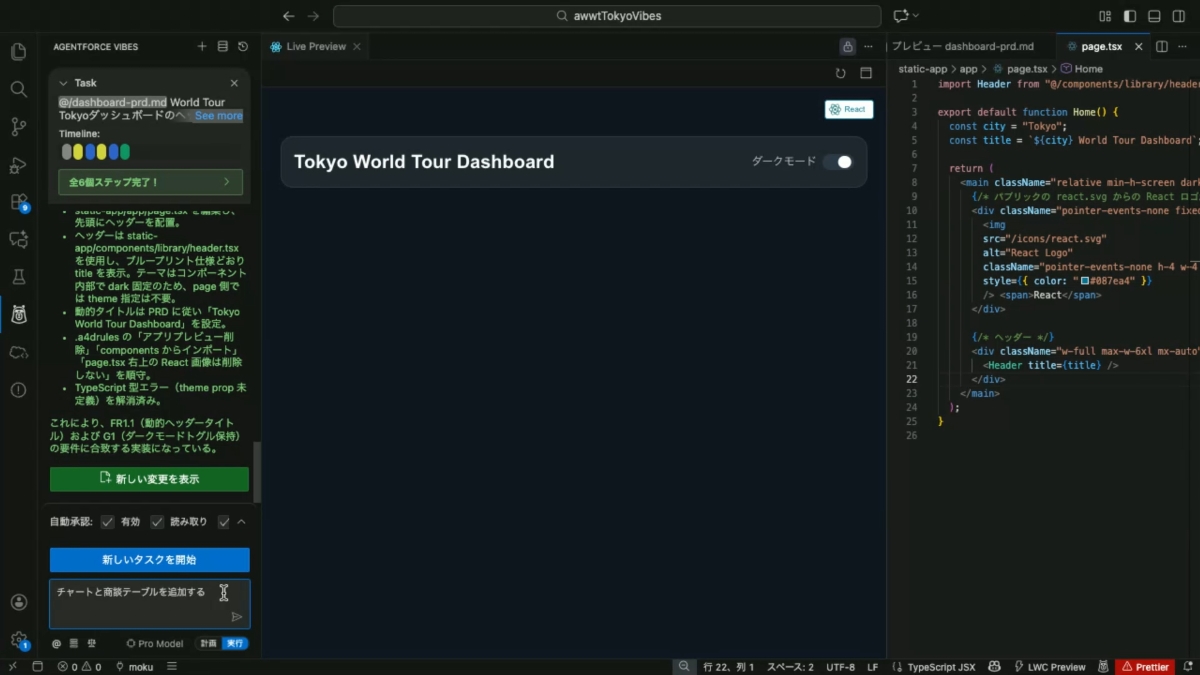Open the task history clock icon

pyautogui.click(x=243, y=47)
